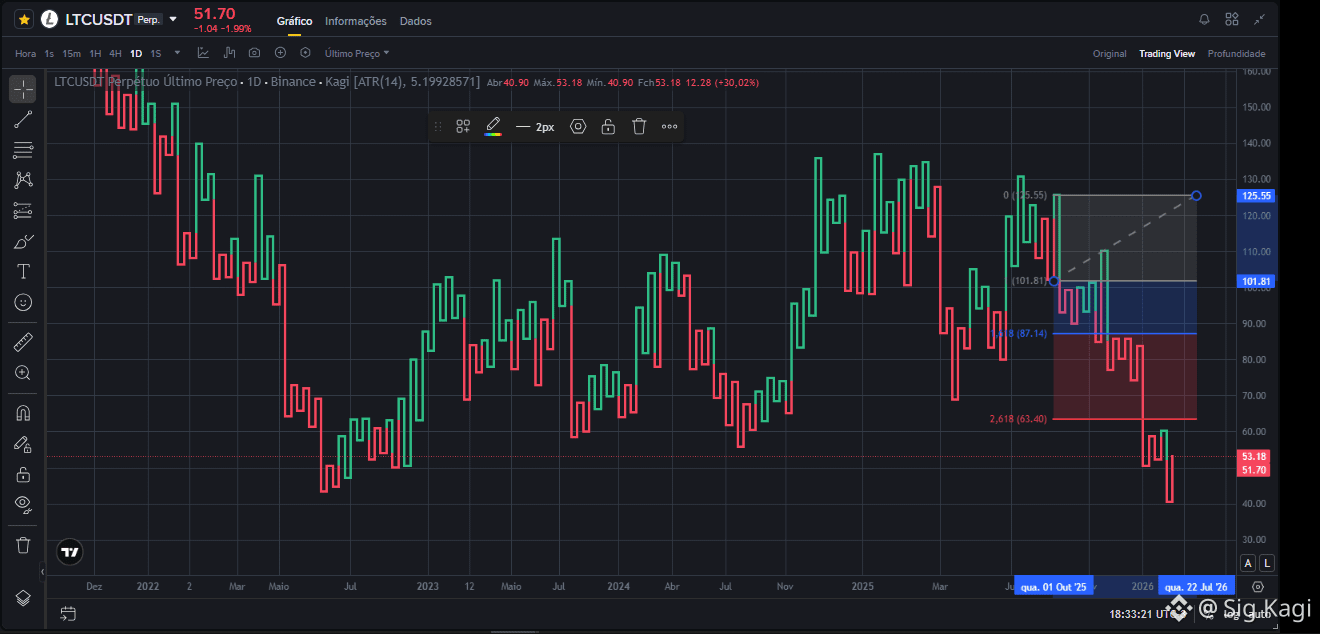Viewport: 1320px width, 634px height.
Task: Select the 1H timeframe
Action: tap(95, 53)
